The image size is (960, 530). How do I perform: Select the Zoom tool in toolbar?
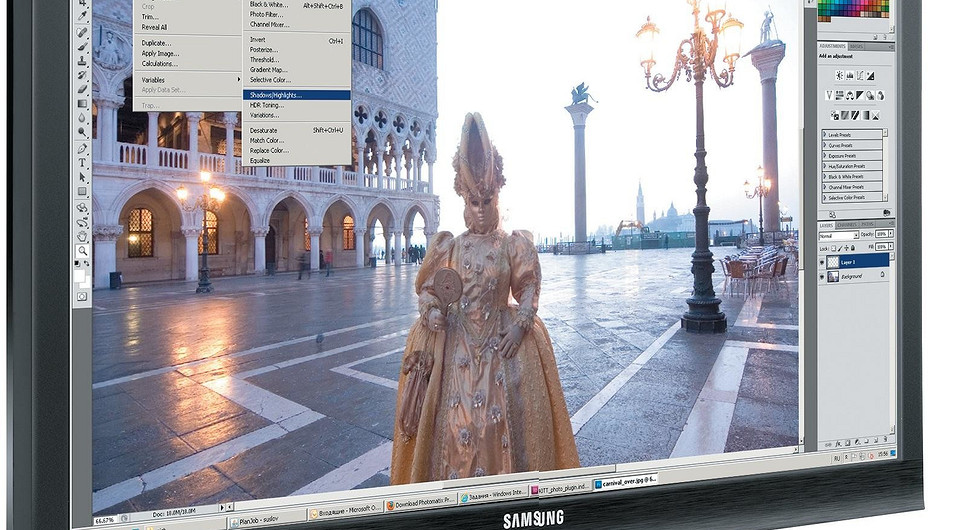click(82, 250)
